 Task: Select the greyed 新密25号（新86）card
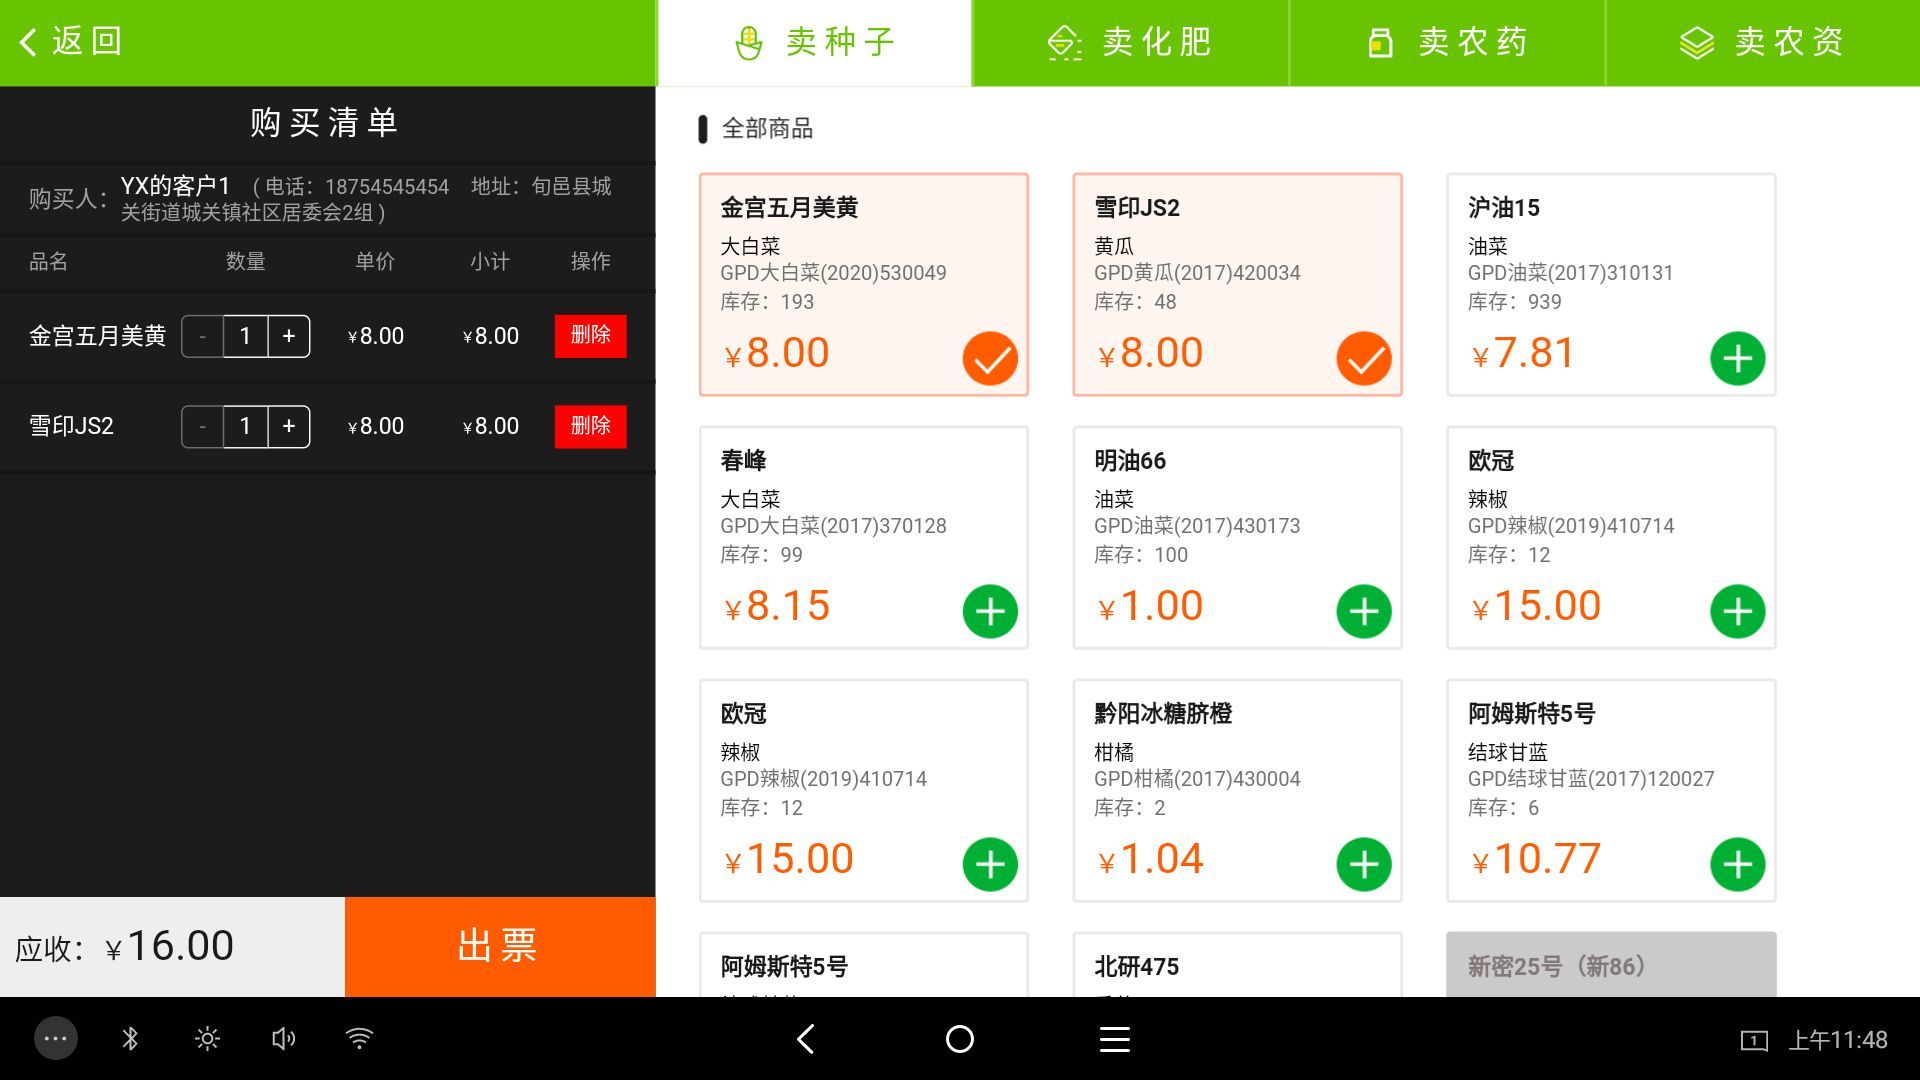click(x=1611, y=965)
